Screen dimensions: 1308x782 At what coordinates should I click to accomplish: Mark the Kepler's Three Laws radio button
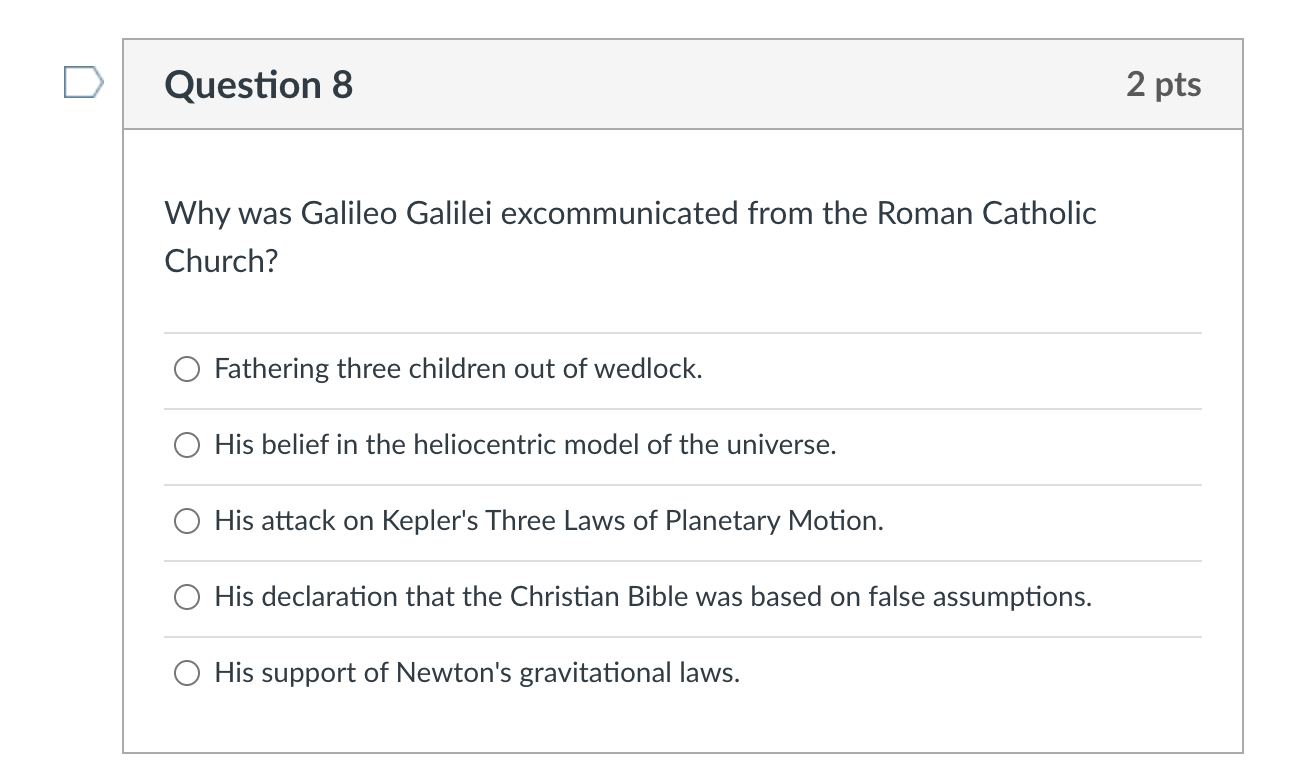pyautogui.click(x=187, y=522)
